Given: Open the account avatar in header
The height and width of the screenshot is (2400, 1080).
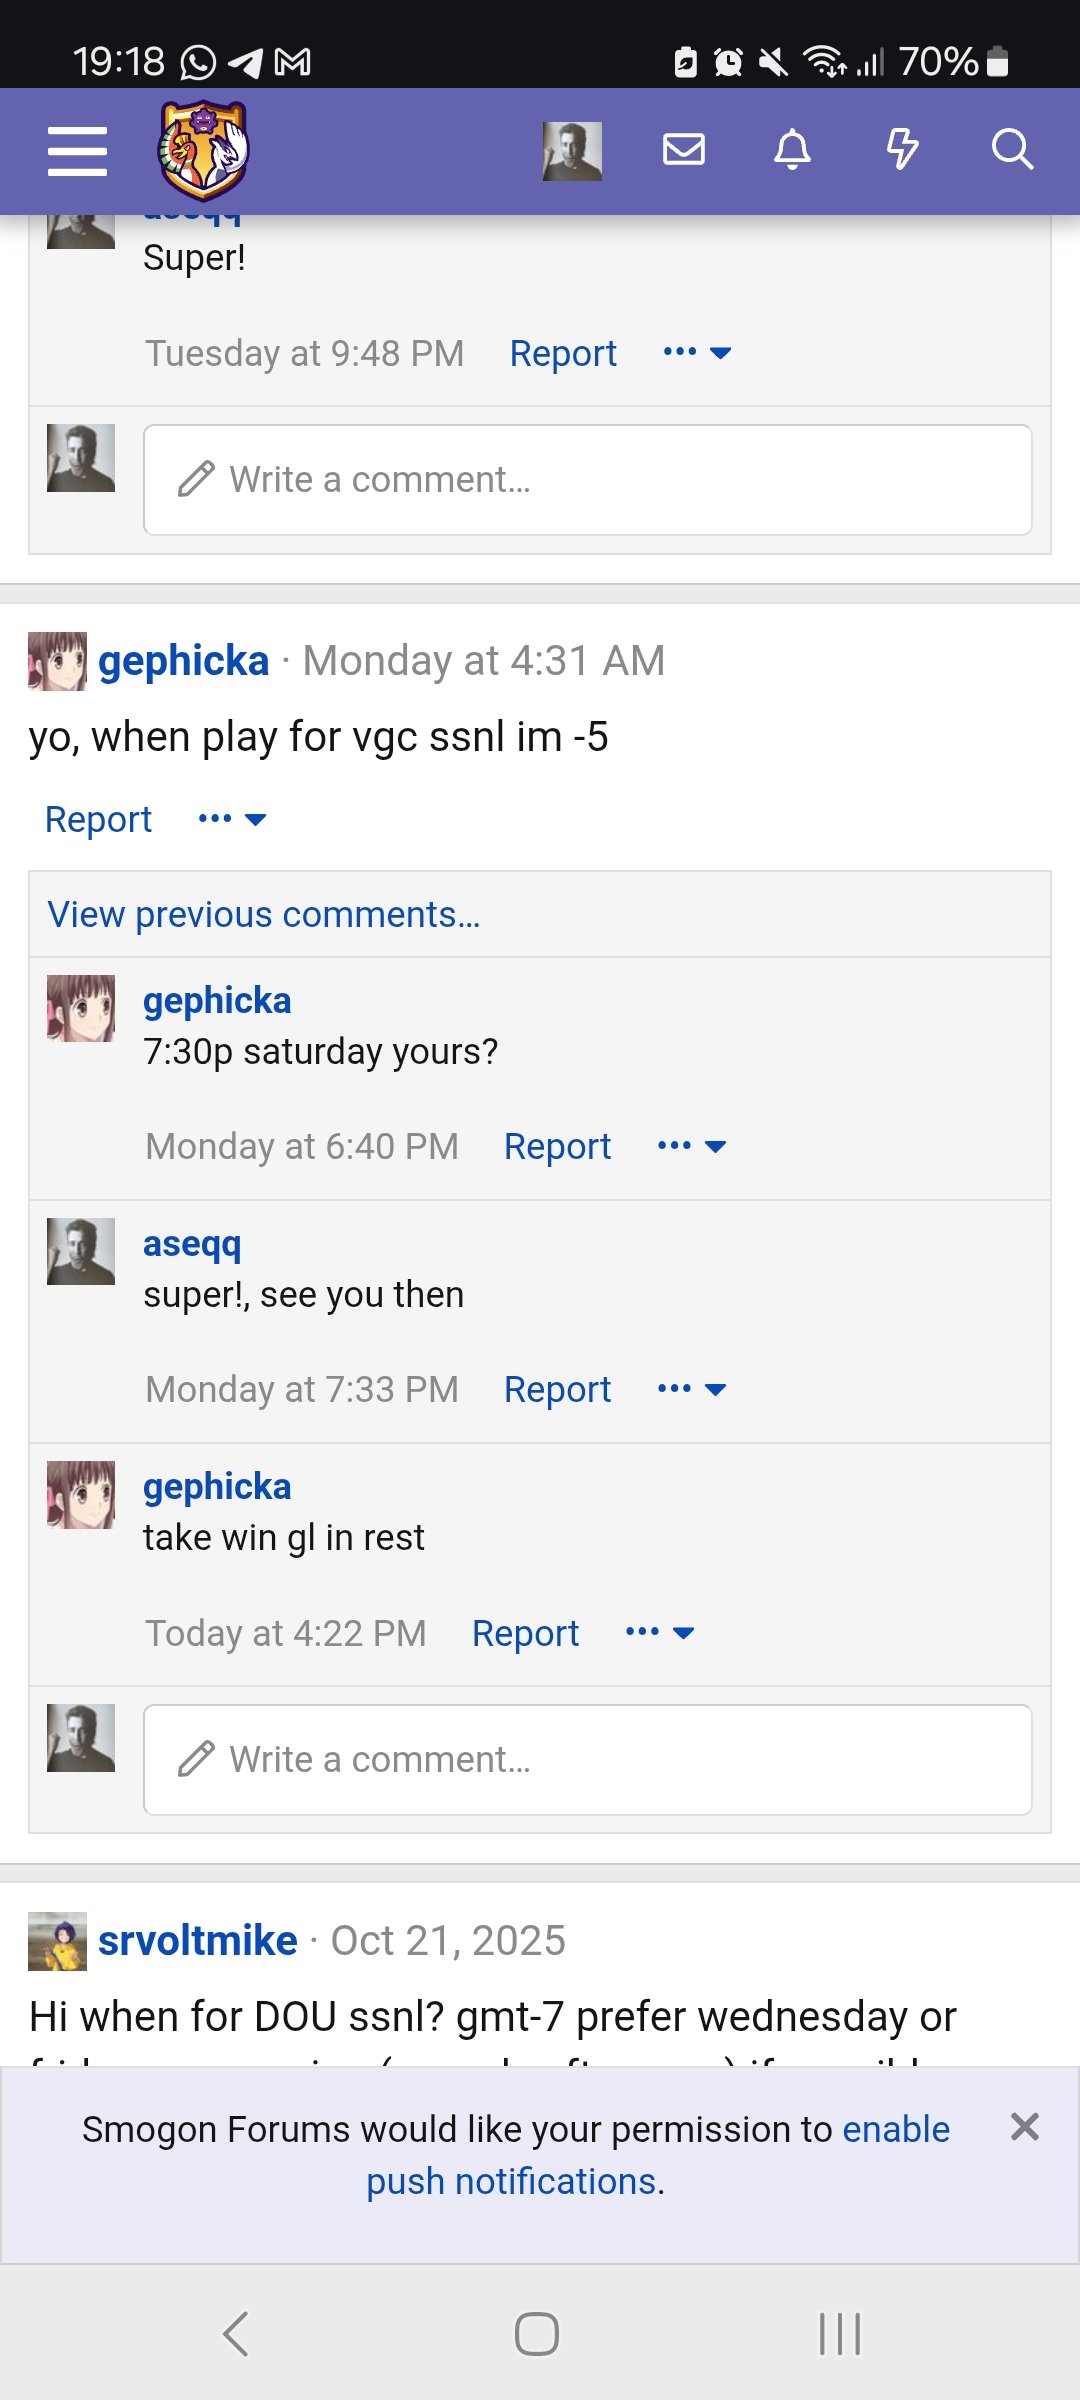Looking at the screenshot, I should coord(572,151).
